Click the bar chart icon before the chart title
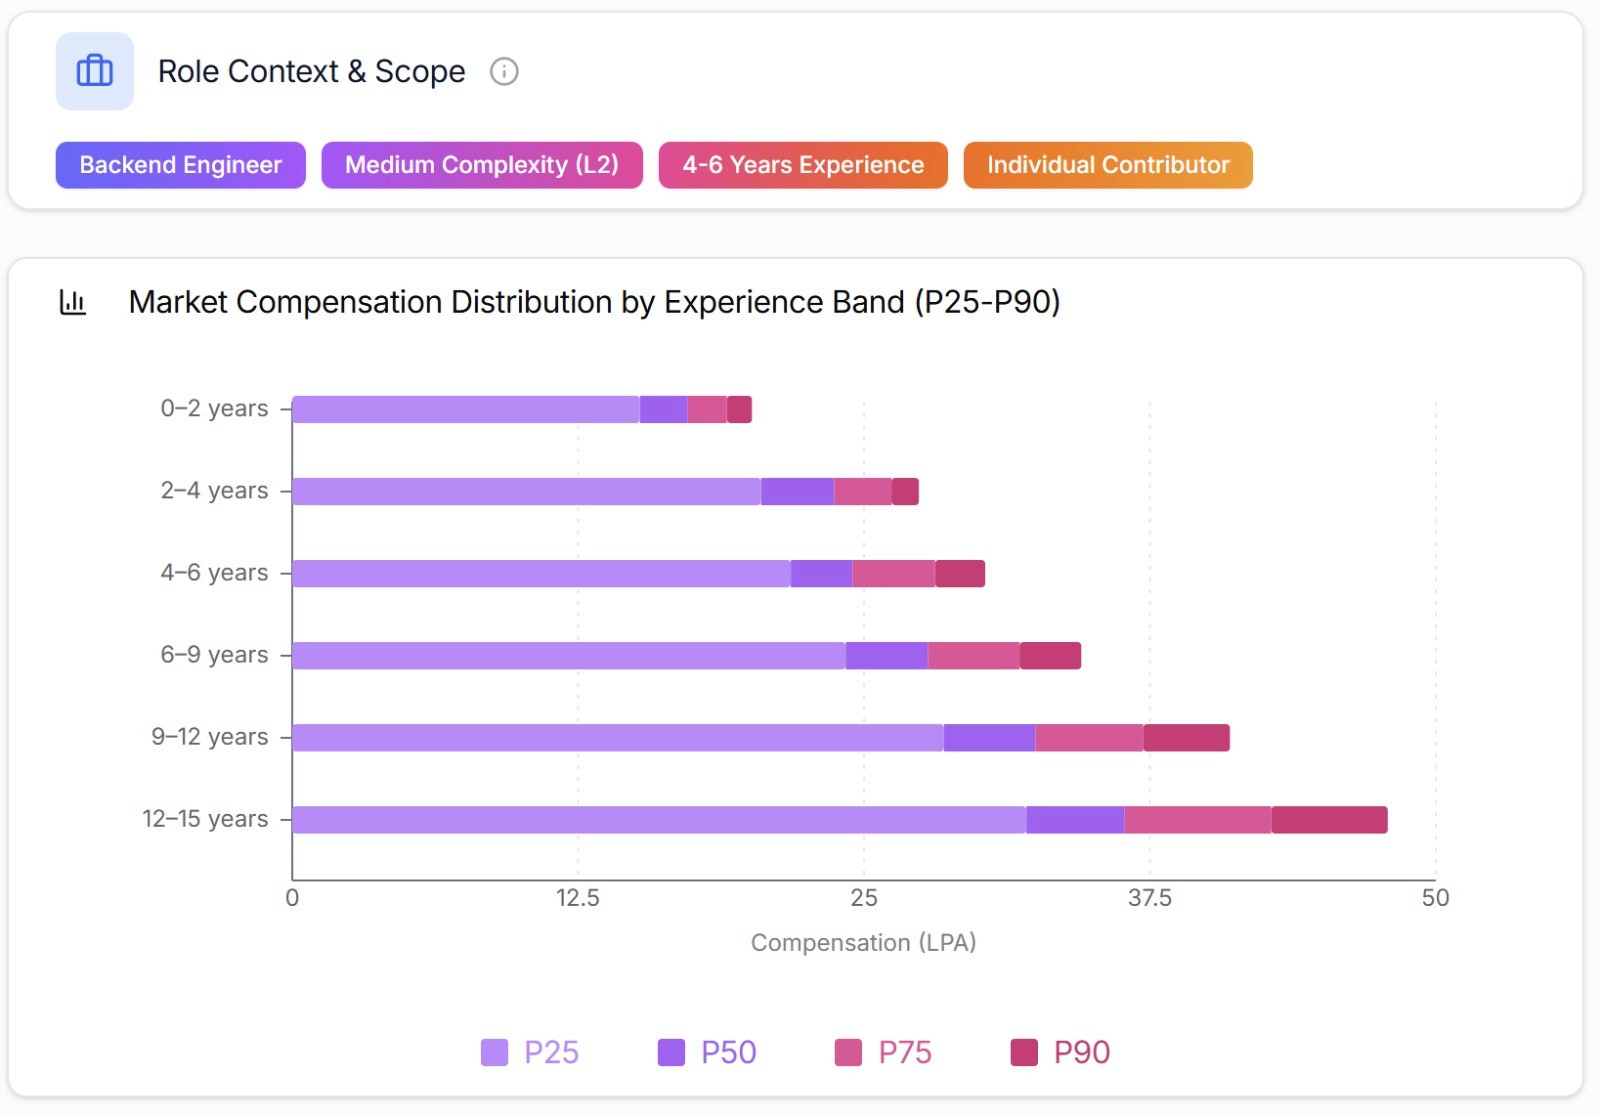1600x1116 pixels. pyautogui.click(x=73, y=301)
